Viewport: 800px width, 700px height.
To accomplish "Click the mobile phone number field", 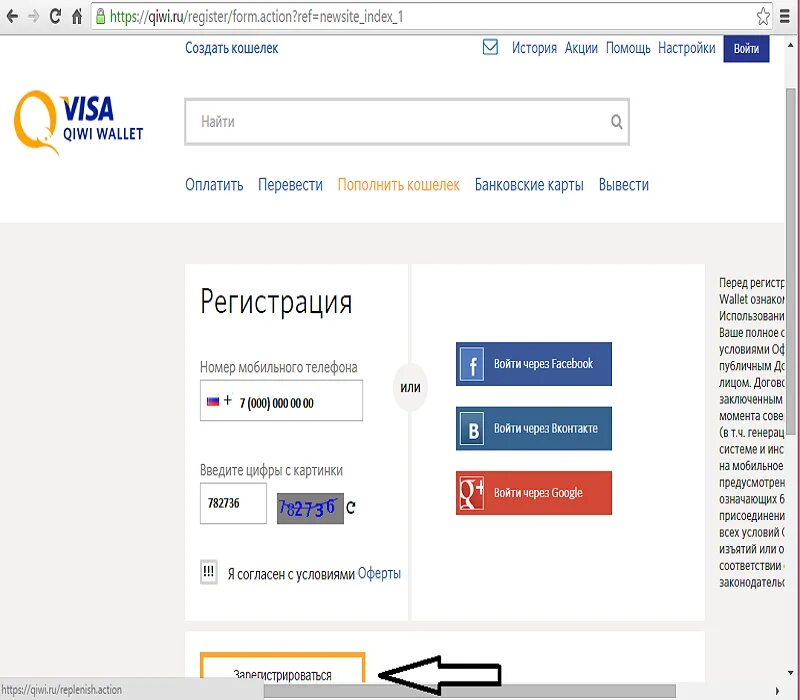I will pos(281,401).
